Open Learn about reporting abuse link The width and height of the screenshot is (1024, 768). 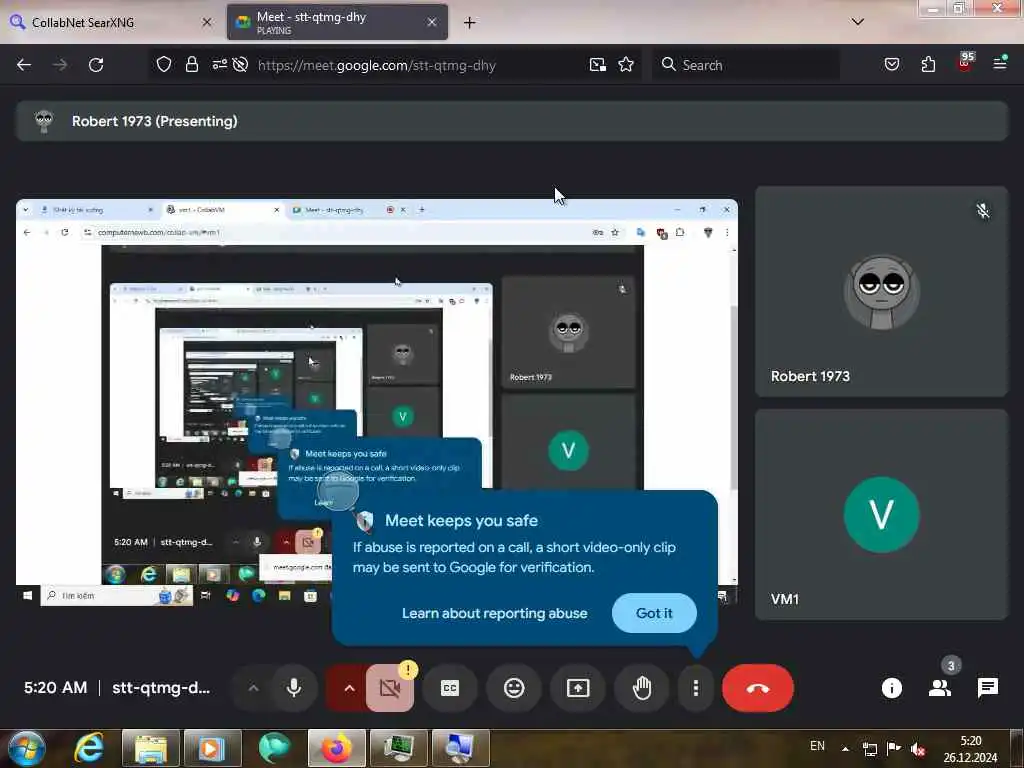494,613
